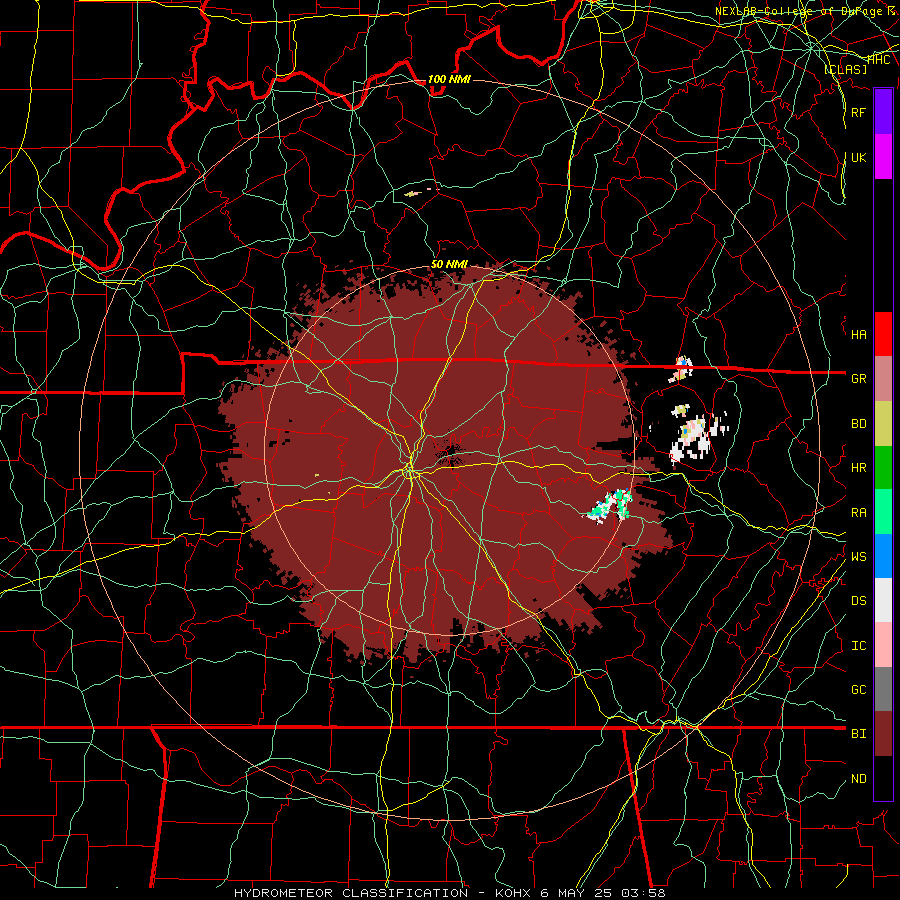Click the "IC" legend label

point(858,646)
